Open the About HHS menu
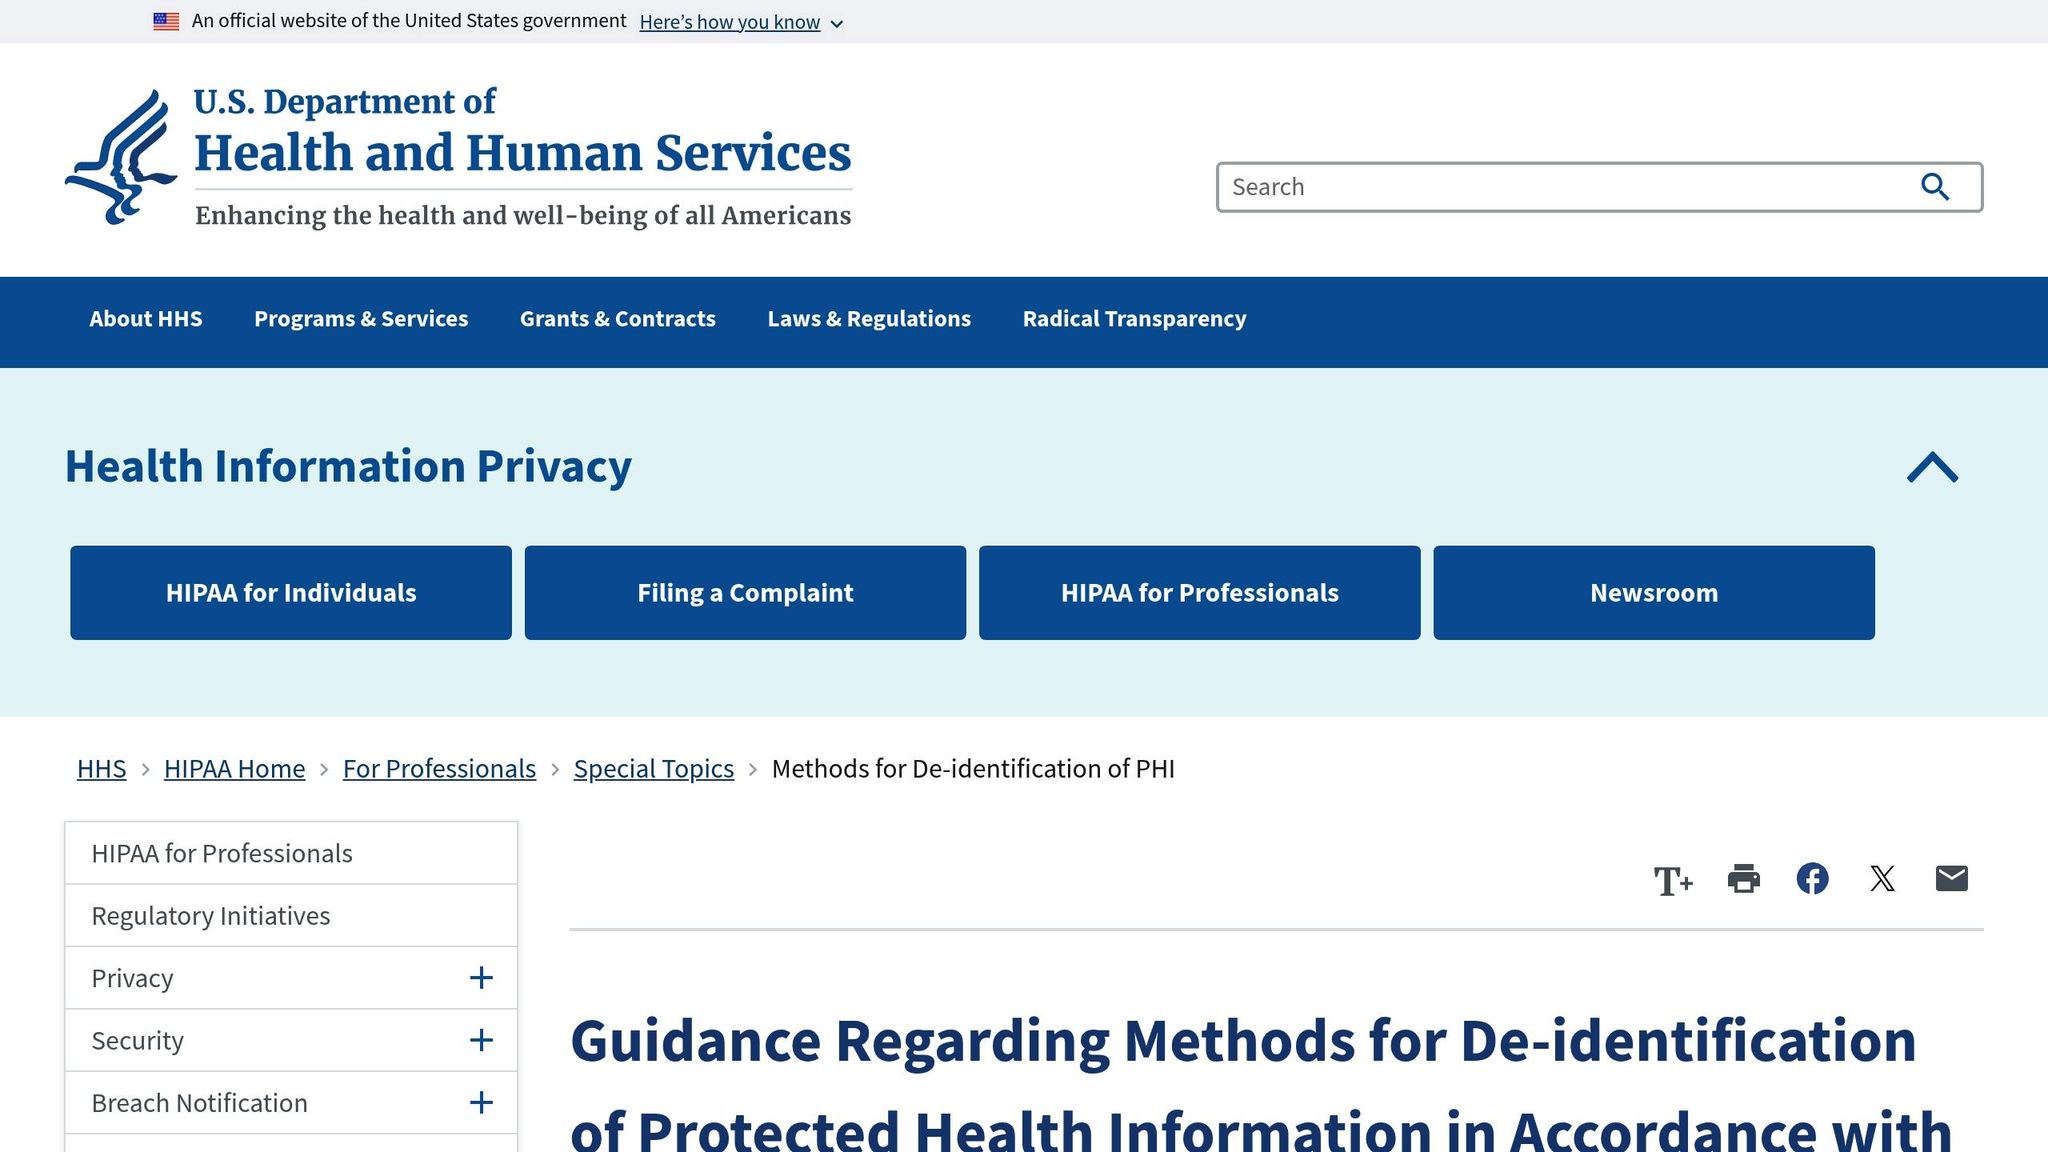The height and width of the screenshot is (1152, 2048). coord(146,319)
